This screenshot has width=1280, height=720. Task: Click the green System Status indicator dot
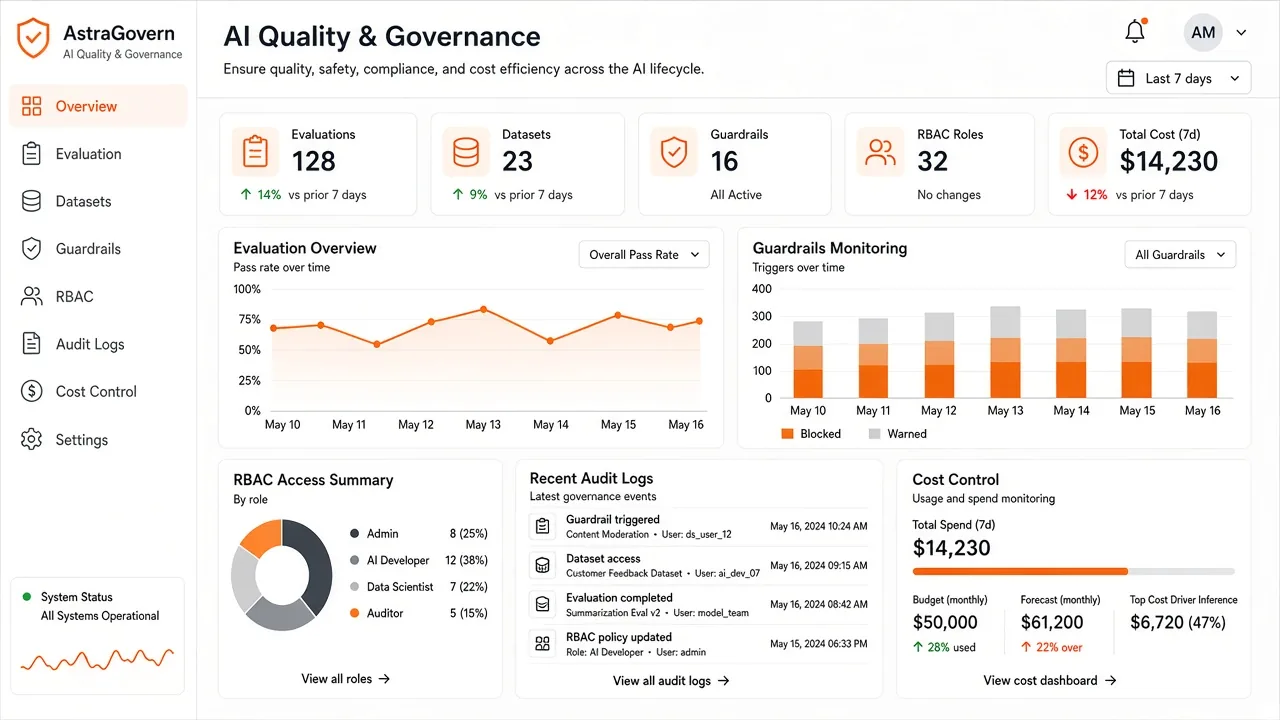[x=26, y=597]
